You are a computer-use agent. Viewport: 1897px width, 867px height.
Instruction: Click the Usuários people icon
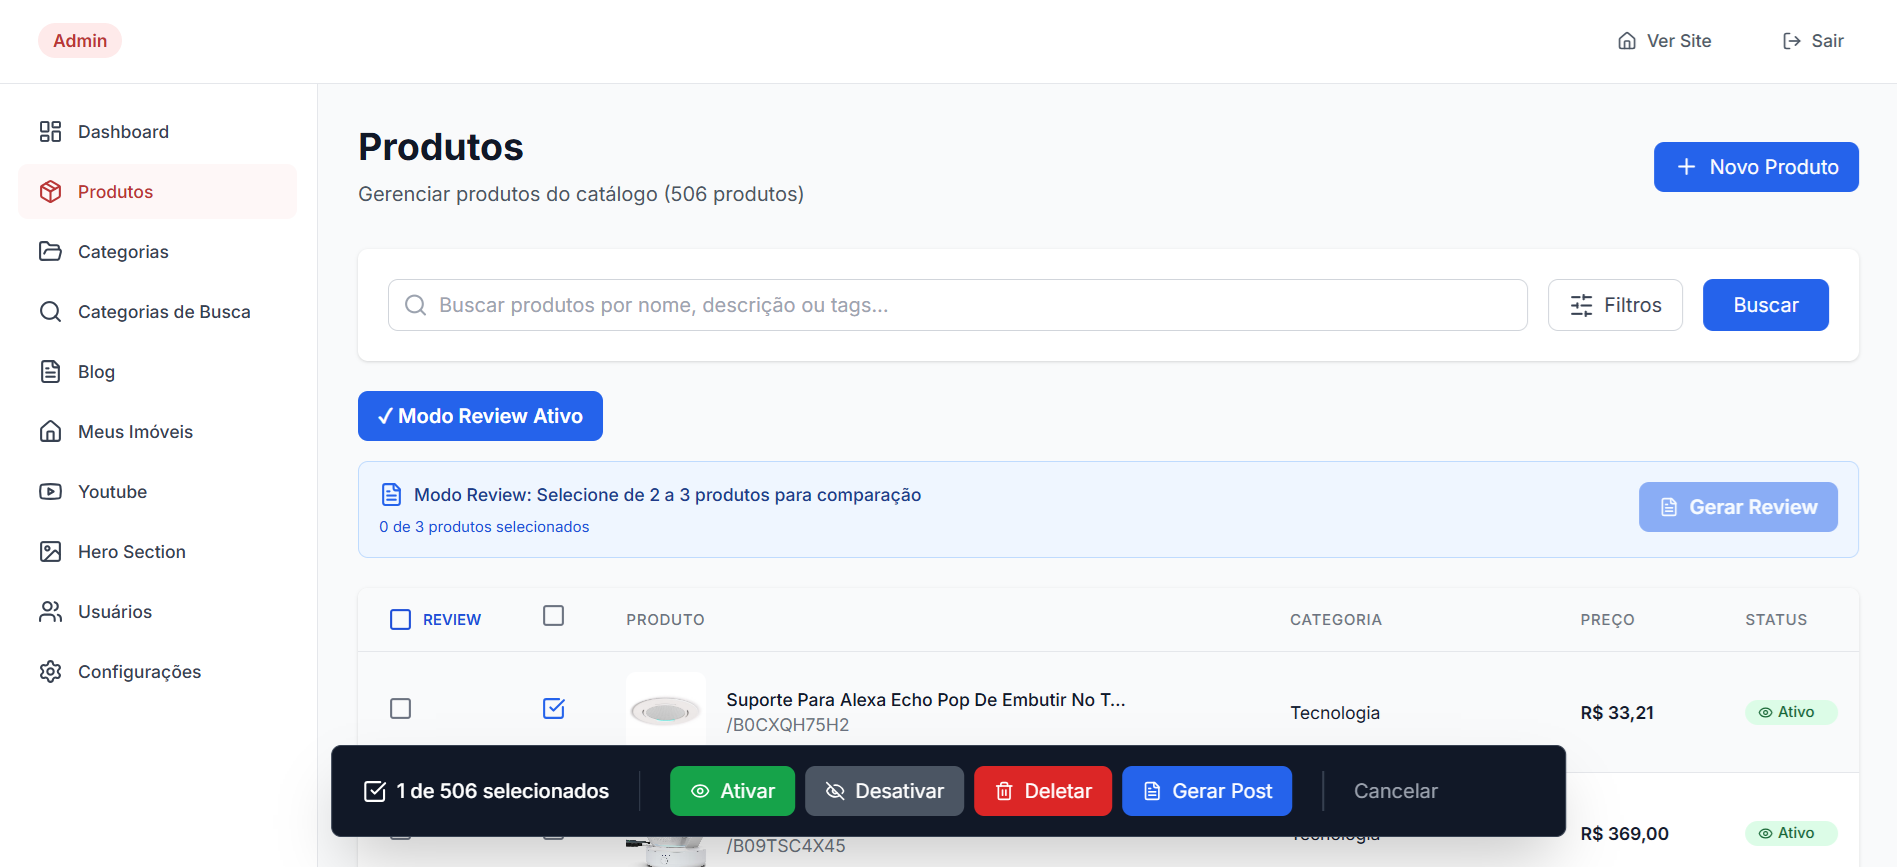pyautogui.click(x=50, y=612)
